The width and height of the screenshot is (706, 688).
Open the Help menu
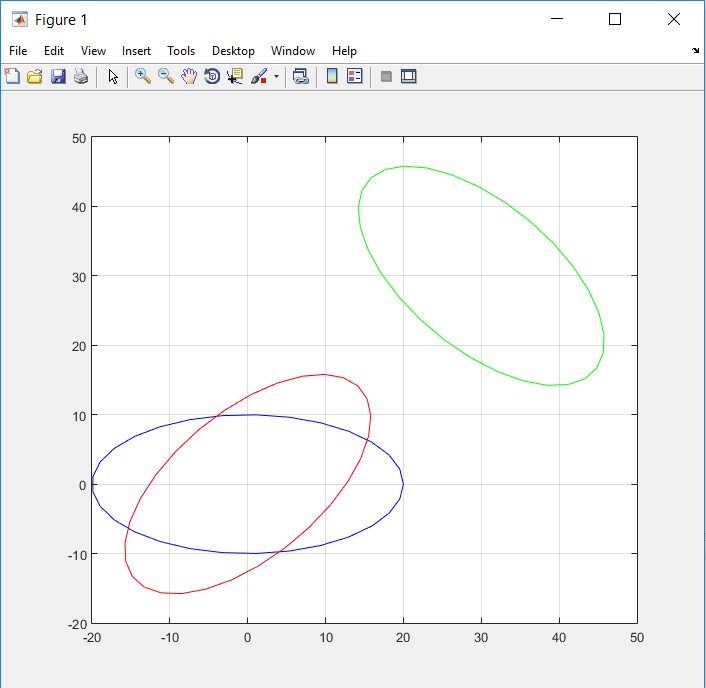point(344,51)
